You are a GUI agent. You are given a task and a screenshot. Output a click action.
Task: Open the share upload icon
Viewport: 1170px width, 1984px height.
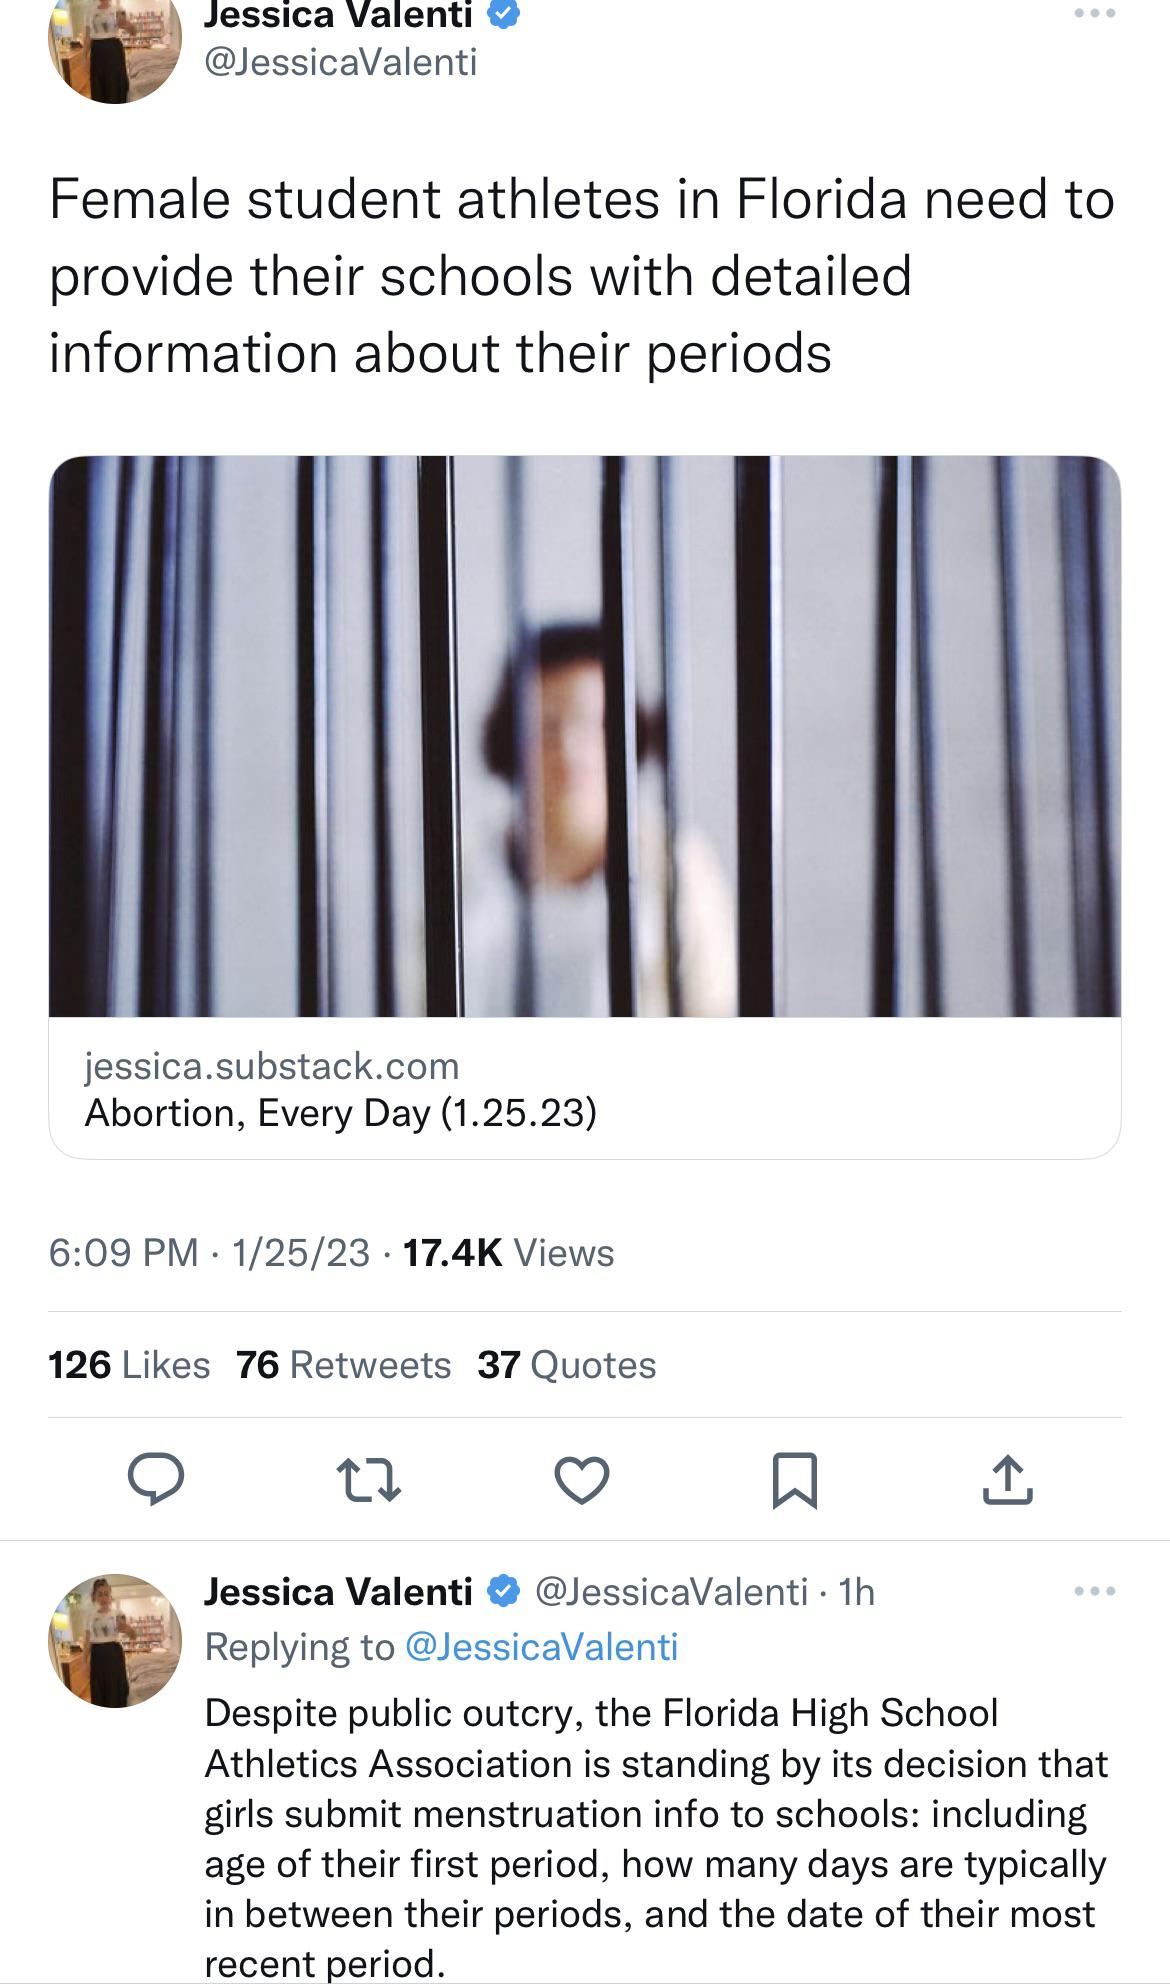[x=1007, y=1479]
